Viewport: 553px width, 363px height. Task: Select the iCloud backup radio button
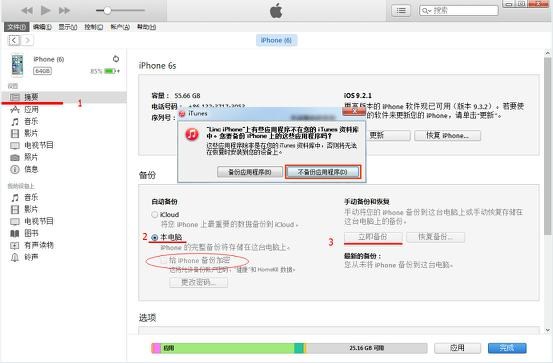pyautogui.click(x=154, y=214)
